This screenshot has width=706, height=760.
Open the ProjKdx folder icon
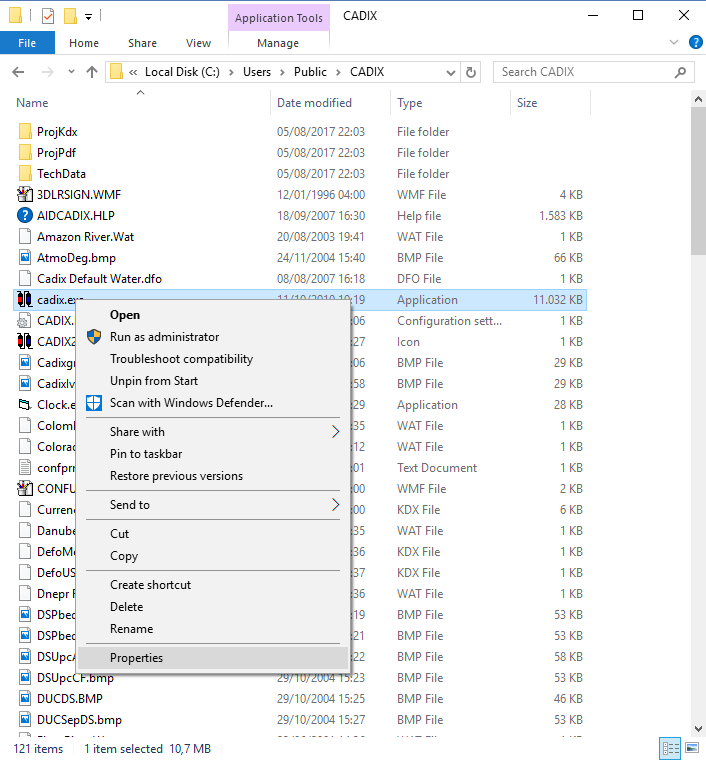(25, 131)
